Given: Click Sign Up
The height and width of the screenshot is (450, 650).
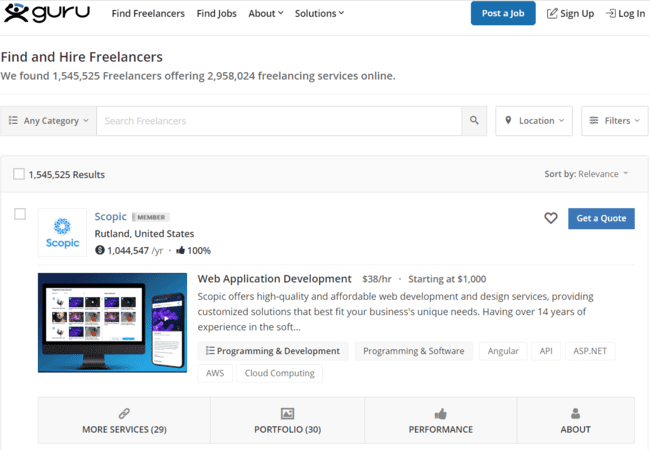Looking at the screenshot, I should coord(570,13).
